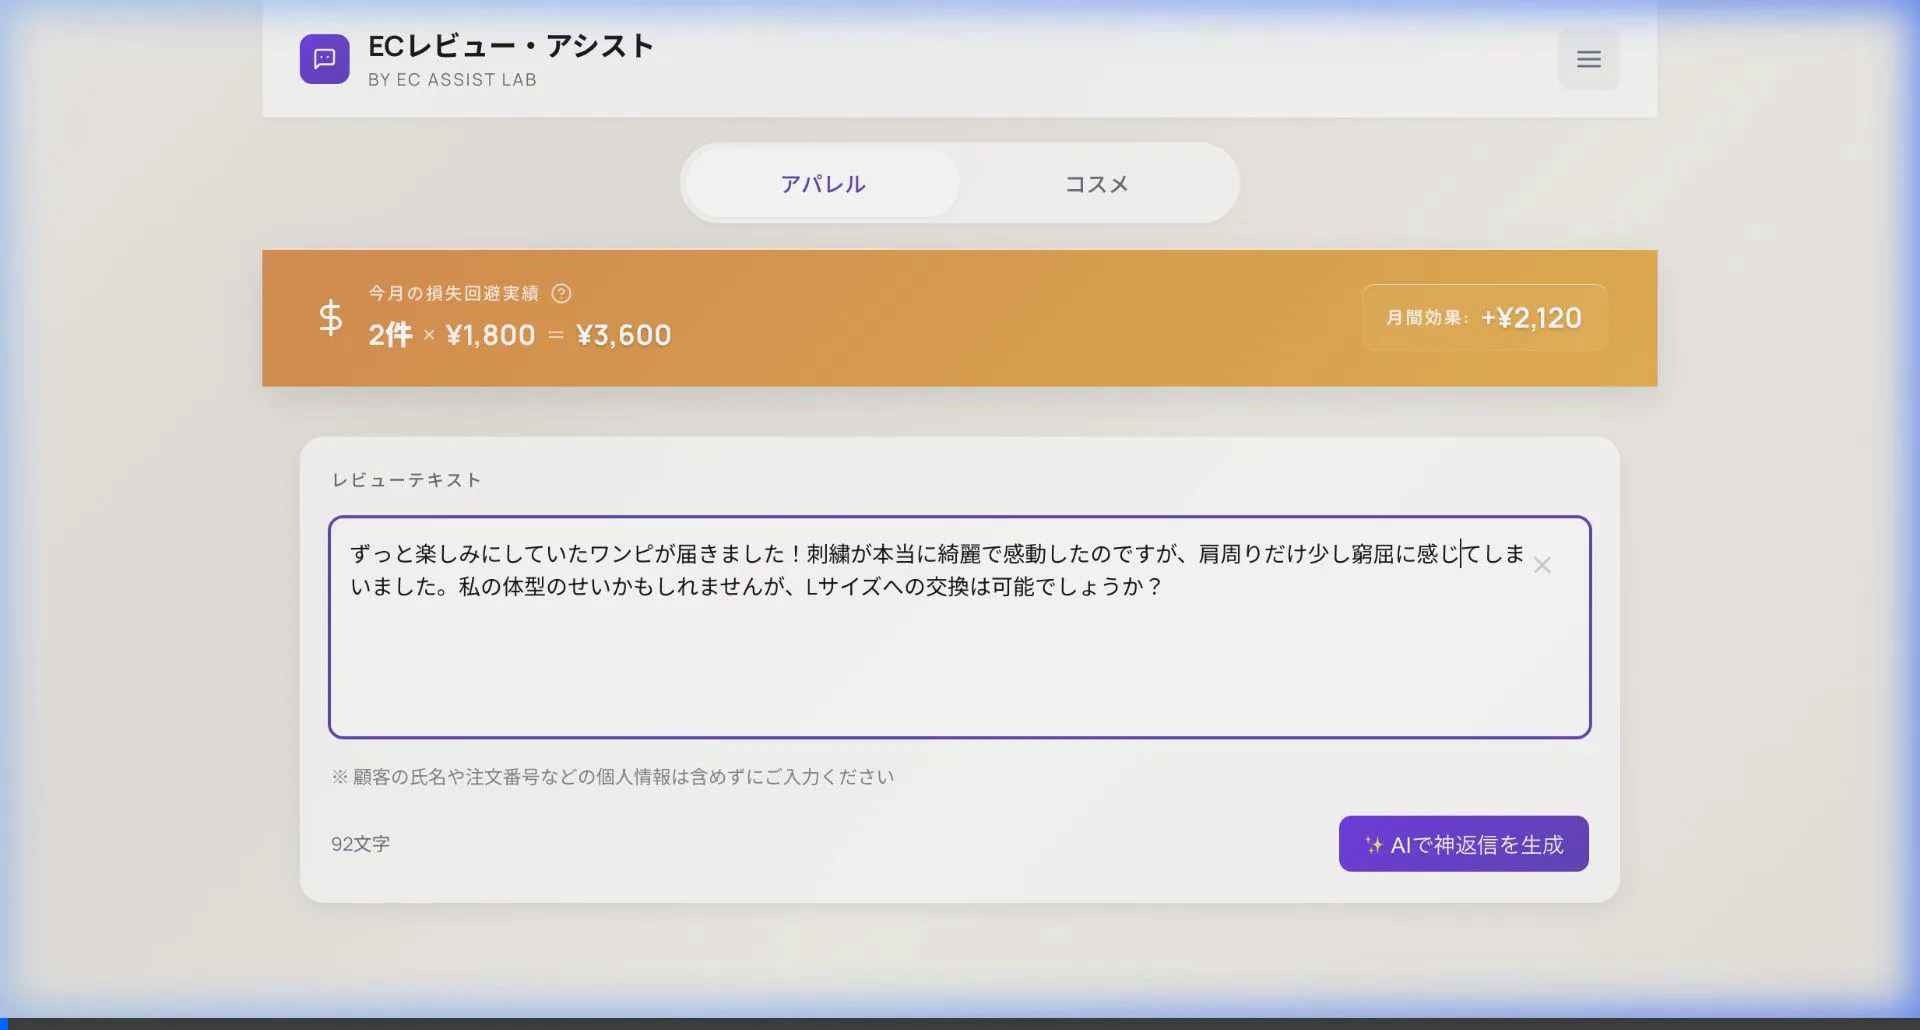Viewport: 1920px width, 1030px height.
Task: Click the ¥3,600 loss-avoidance total
Action: coord(624,334)
